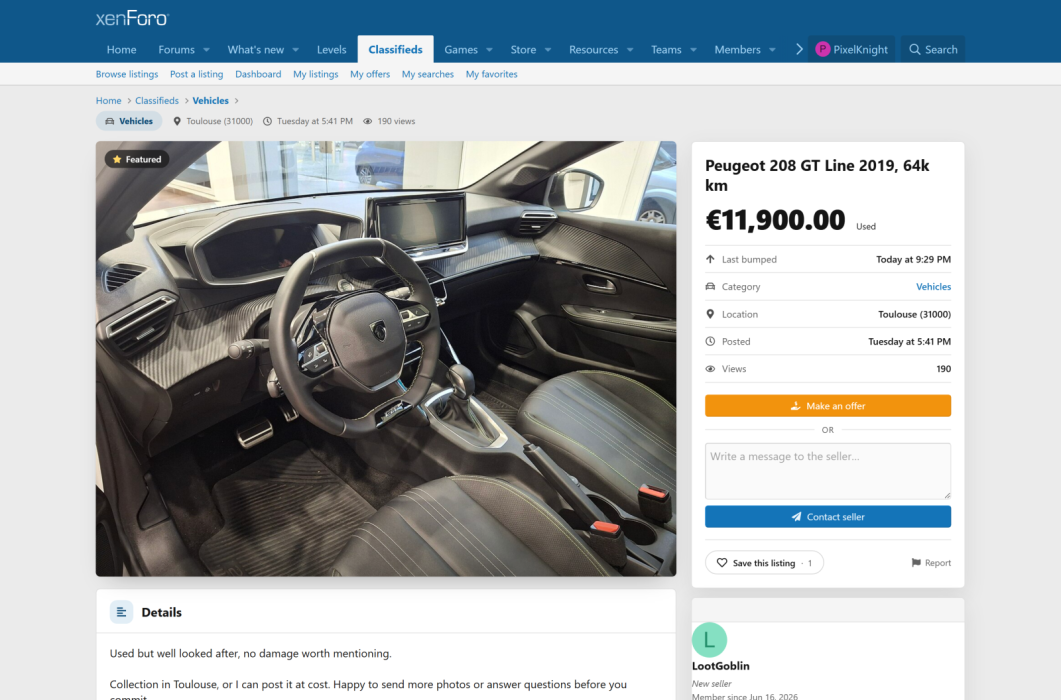The height and width of the screenshot is (700, 1061).
Task: Open My searches link
Action: coord(428,74)
